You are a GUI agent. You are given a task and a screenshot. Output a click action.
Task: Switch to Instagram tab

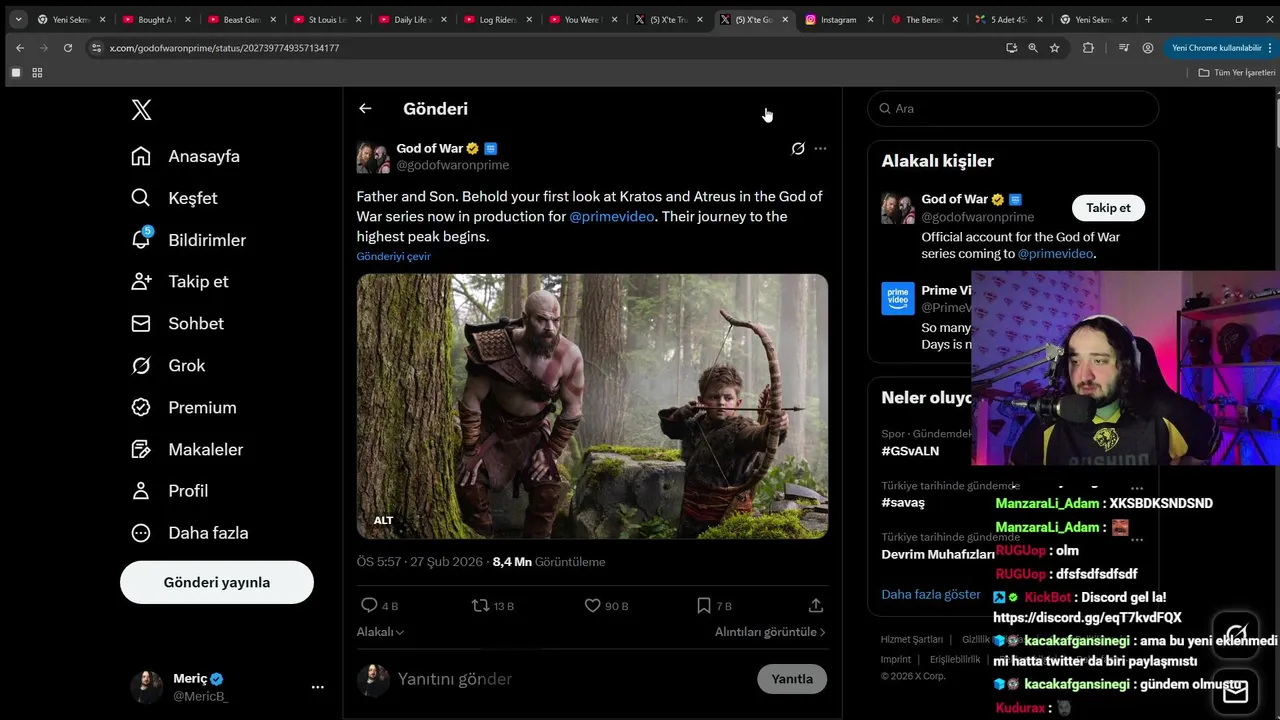(838, 19)
